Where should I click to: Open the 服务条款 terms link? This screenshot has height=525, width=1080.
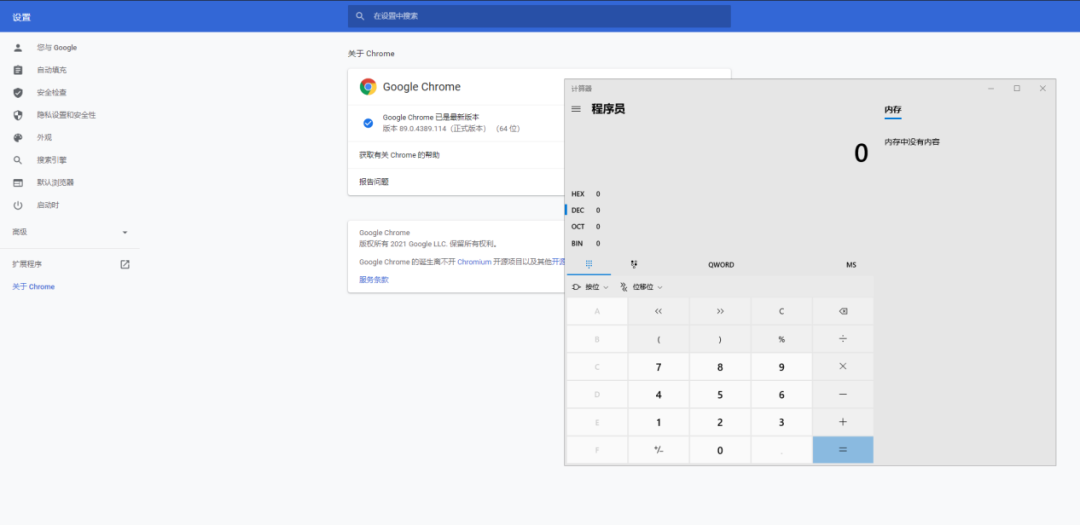point(374,280)
